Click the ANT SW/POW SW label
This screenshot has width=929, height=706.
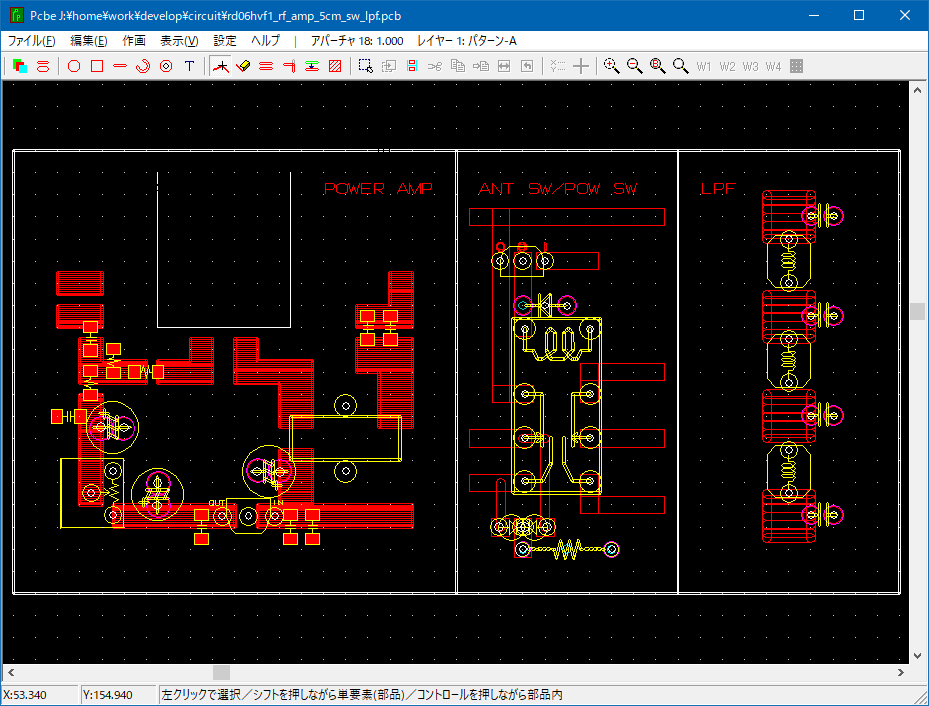[558, 188]
